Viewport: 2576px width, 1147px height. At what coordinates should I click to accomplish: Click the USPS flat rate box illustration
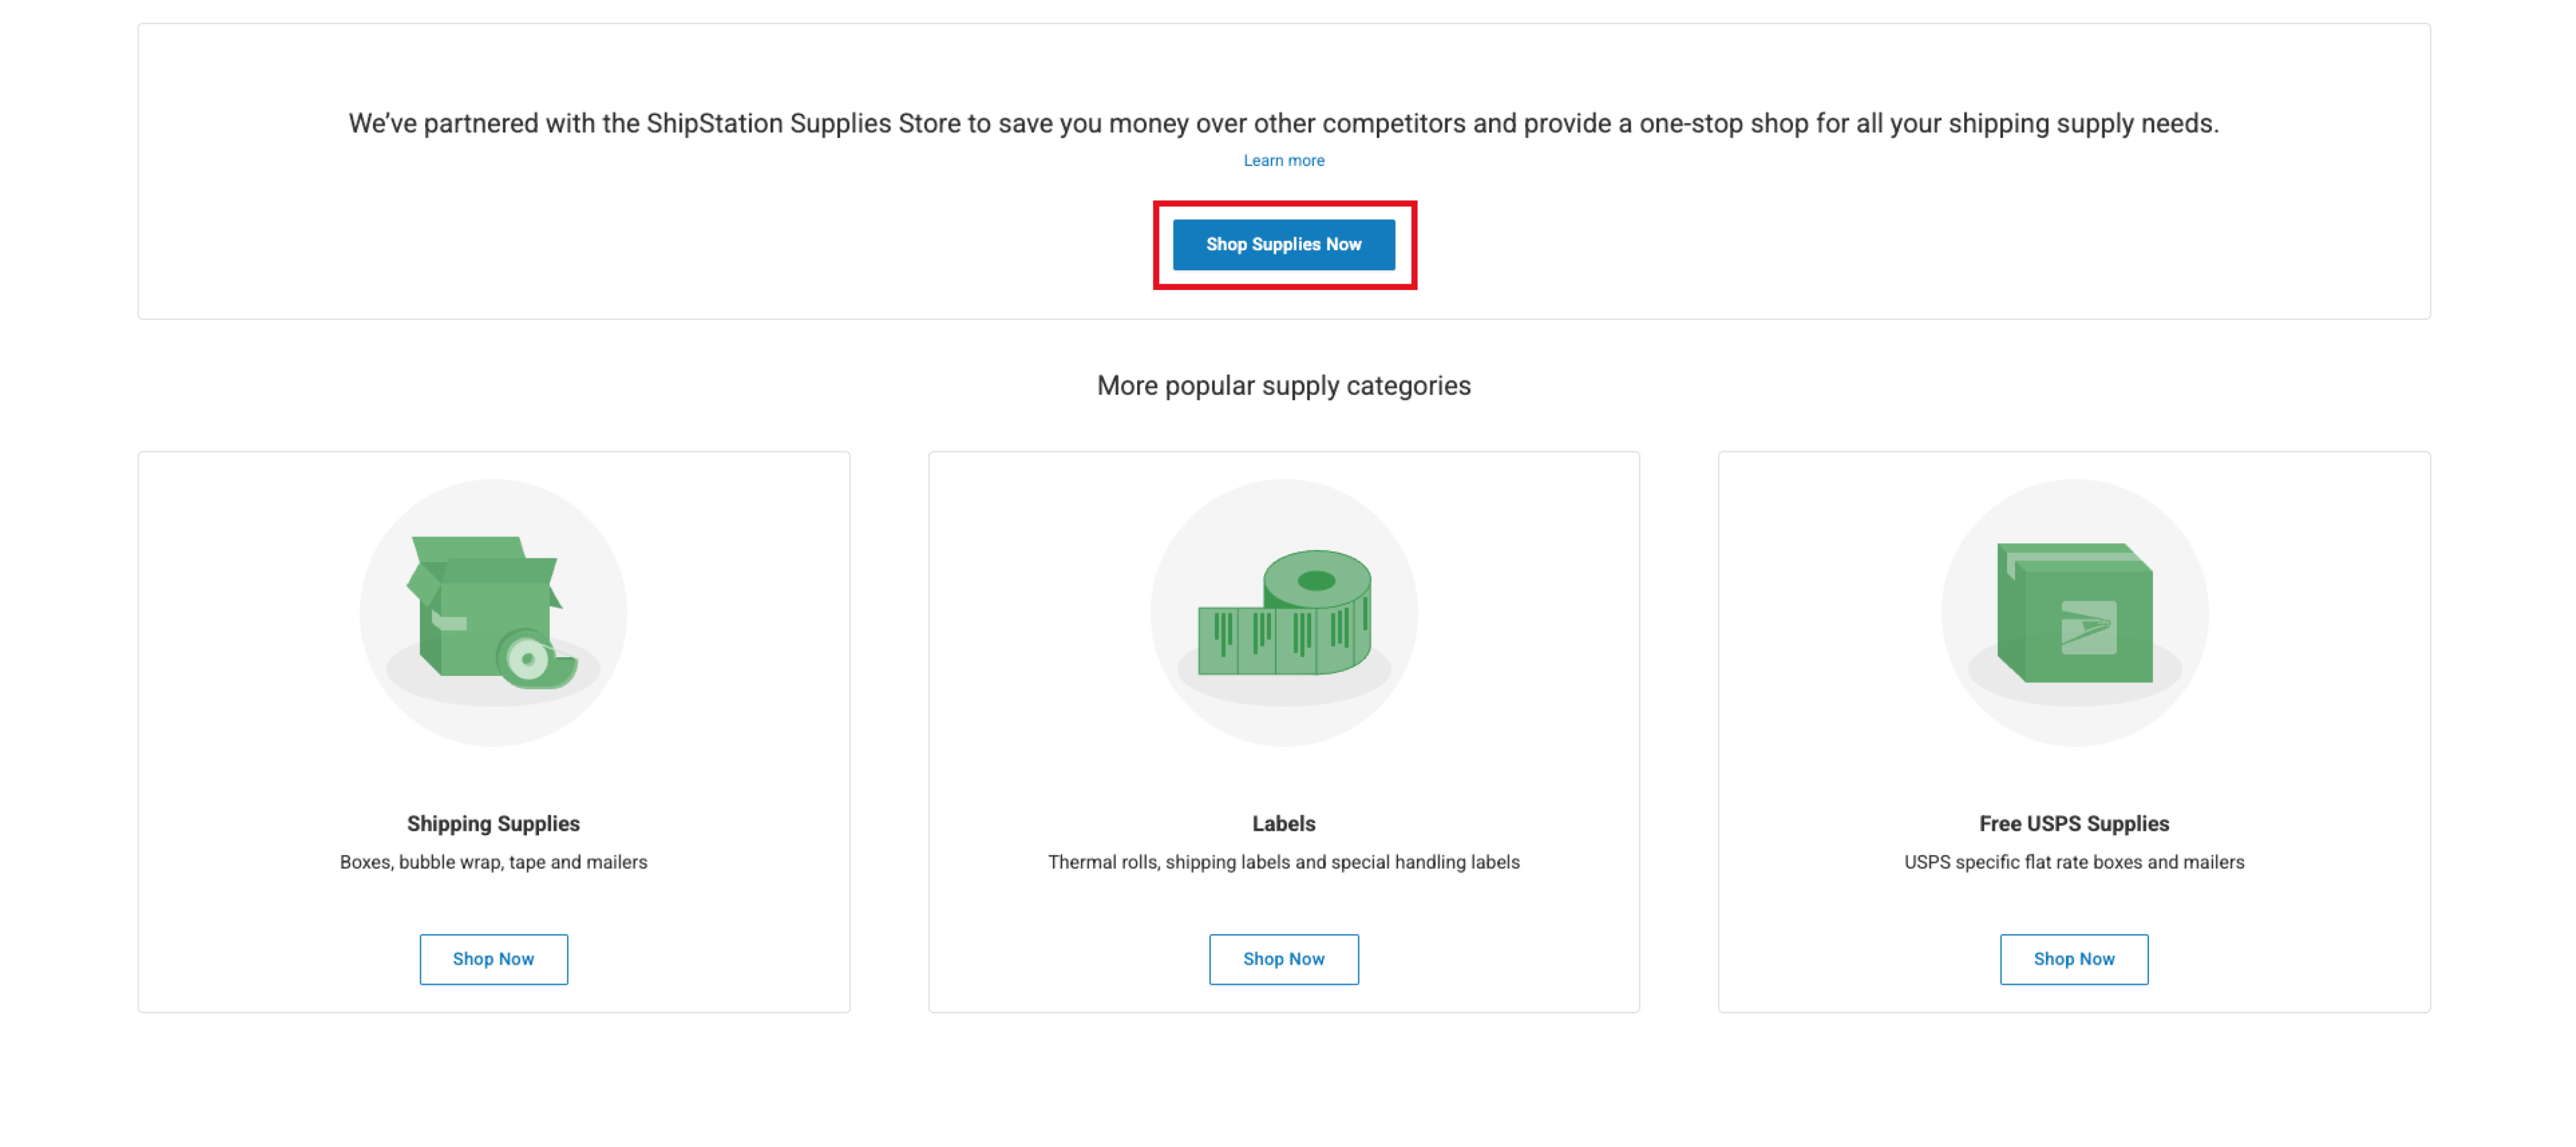click(x=2074, y=612)
